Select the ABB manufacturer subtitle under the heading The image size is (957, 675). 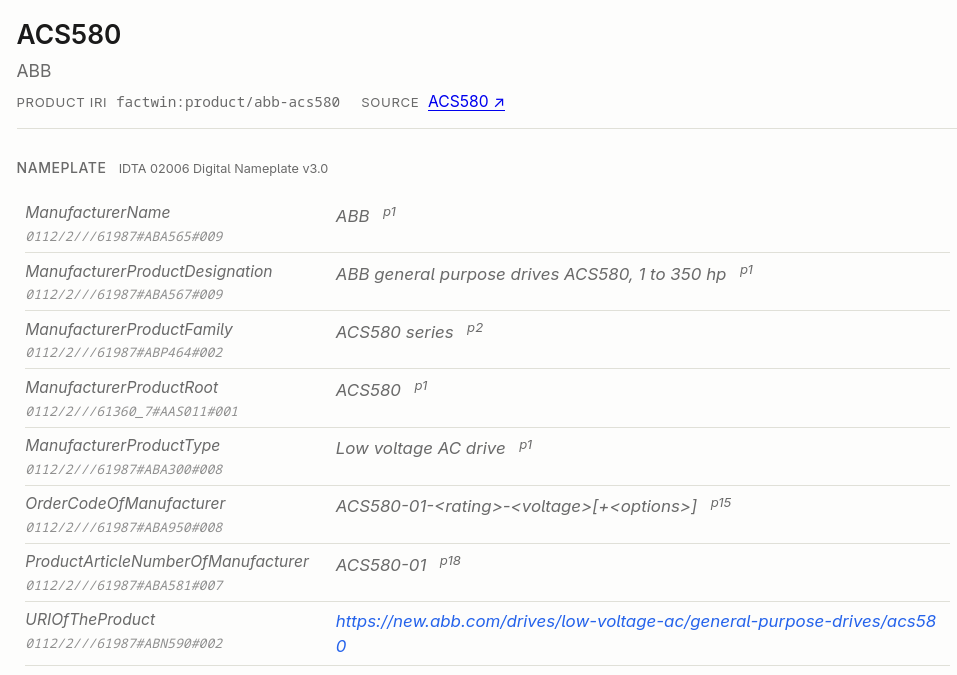[x=34, y=71]
